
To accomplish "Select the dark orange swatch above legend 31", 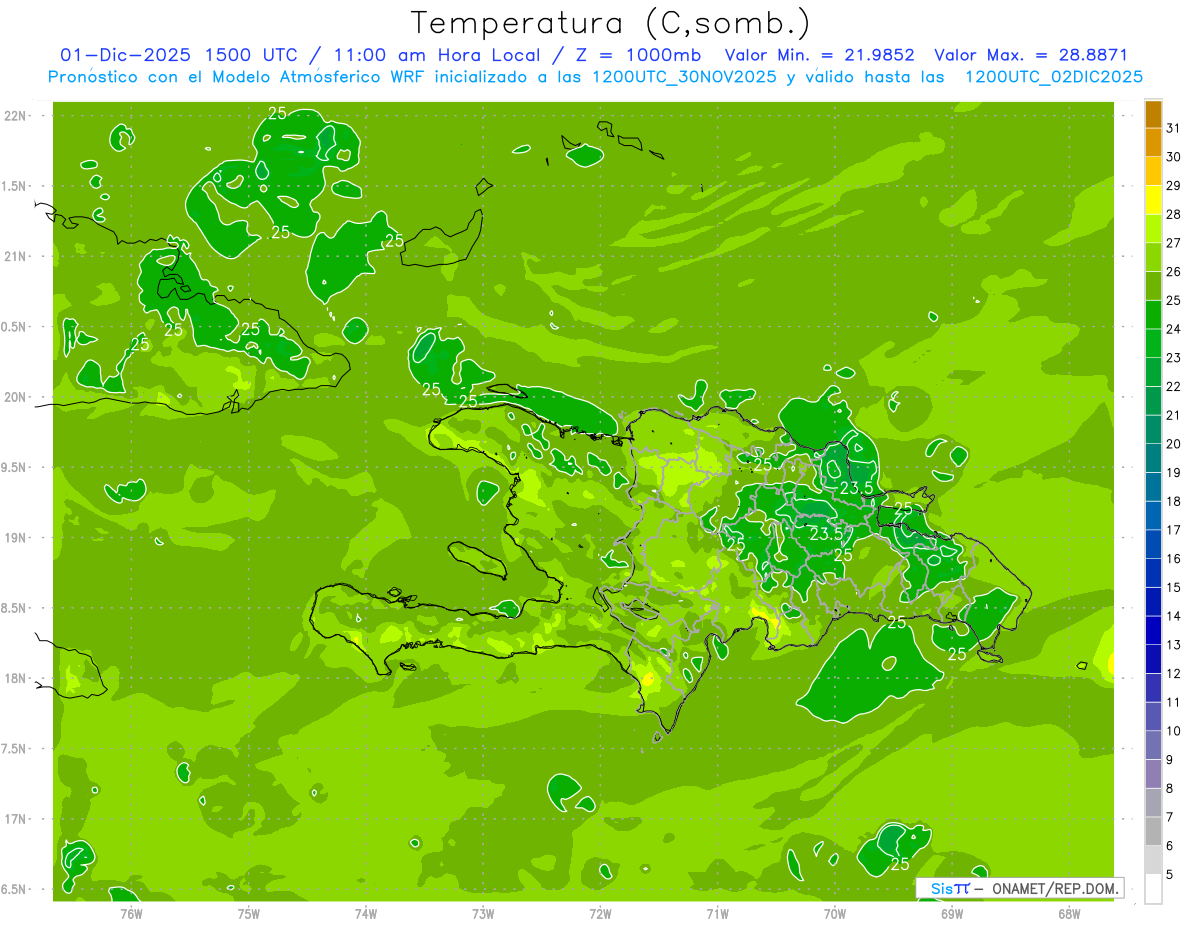I will [x=1153, y=115].
